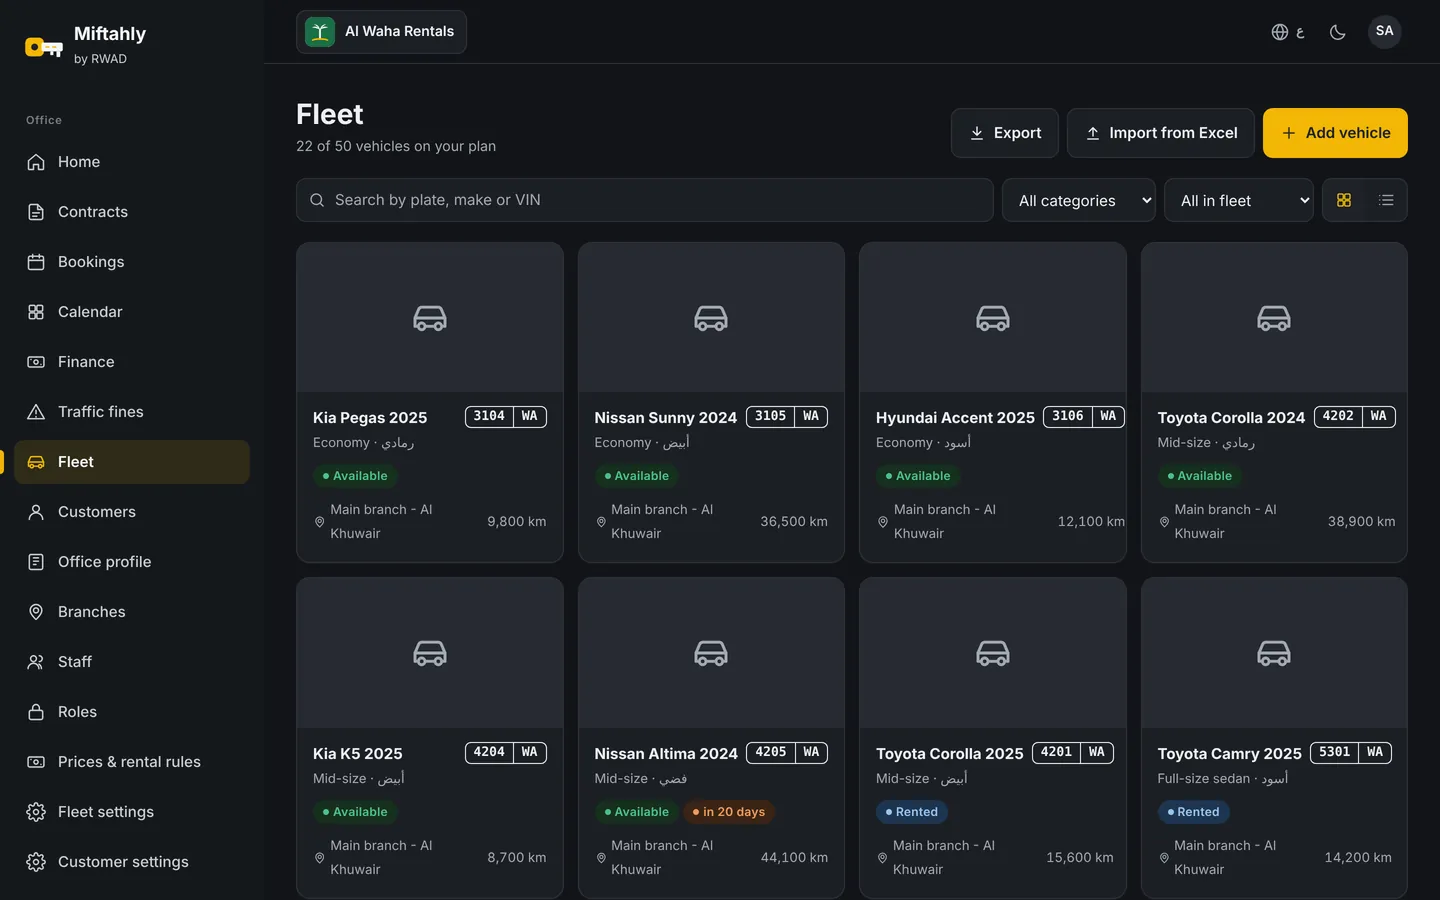Image resolution: width=1440 pixels, height=900 pixels.
Task: Open Contracts in the sidebar
Action: coord(132,212)
